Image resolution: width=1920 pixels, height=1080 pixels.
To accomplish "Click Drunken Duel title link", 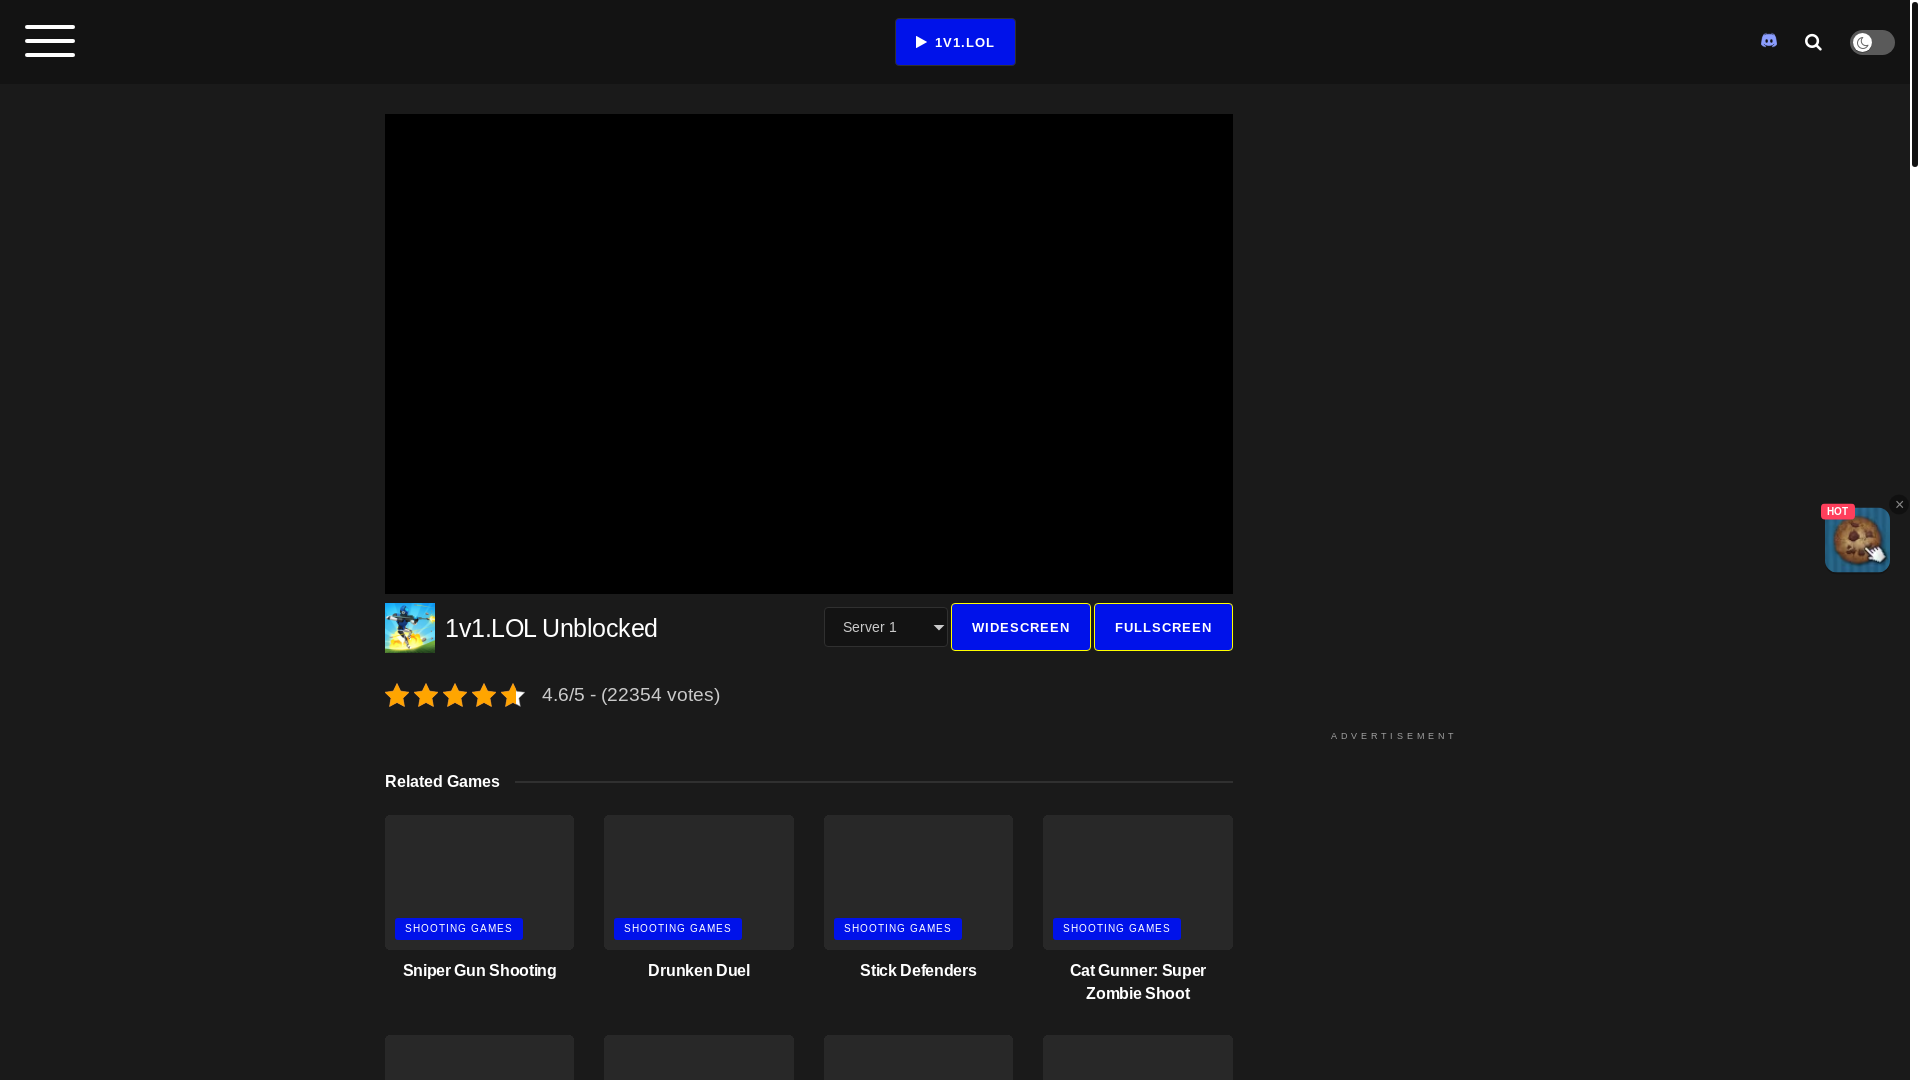I will [699, 971].
